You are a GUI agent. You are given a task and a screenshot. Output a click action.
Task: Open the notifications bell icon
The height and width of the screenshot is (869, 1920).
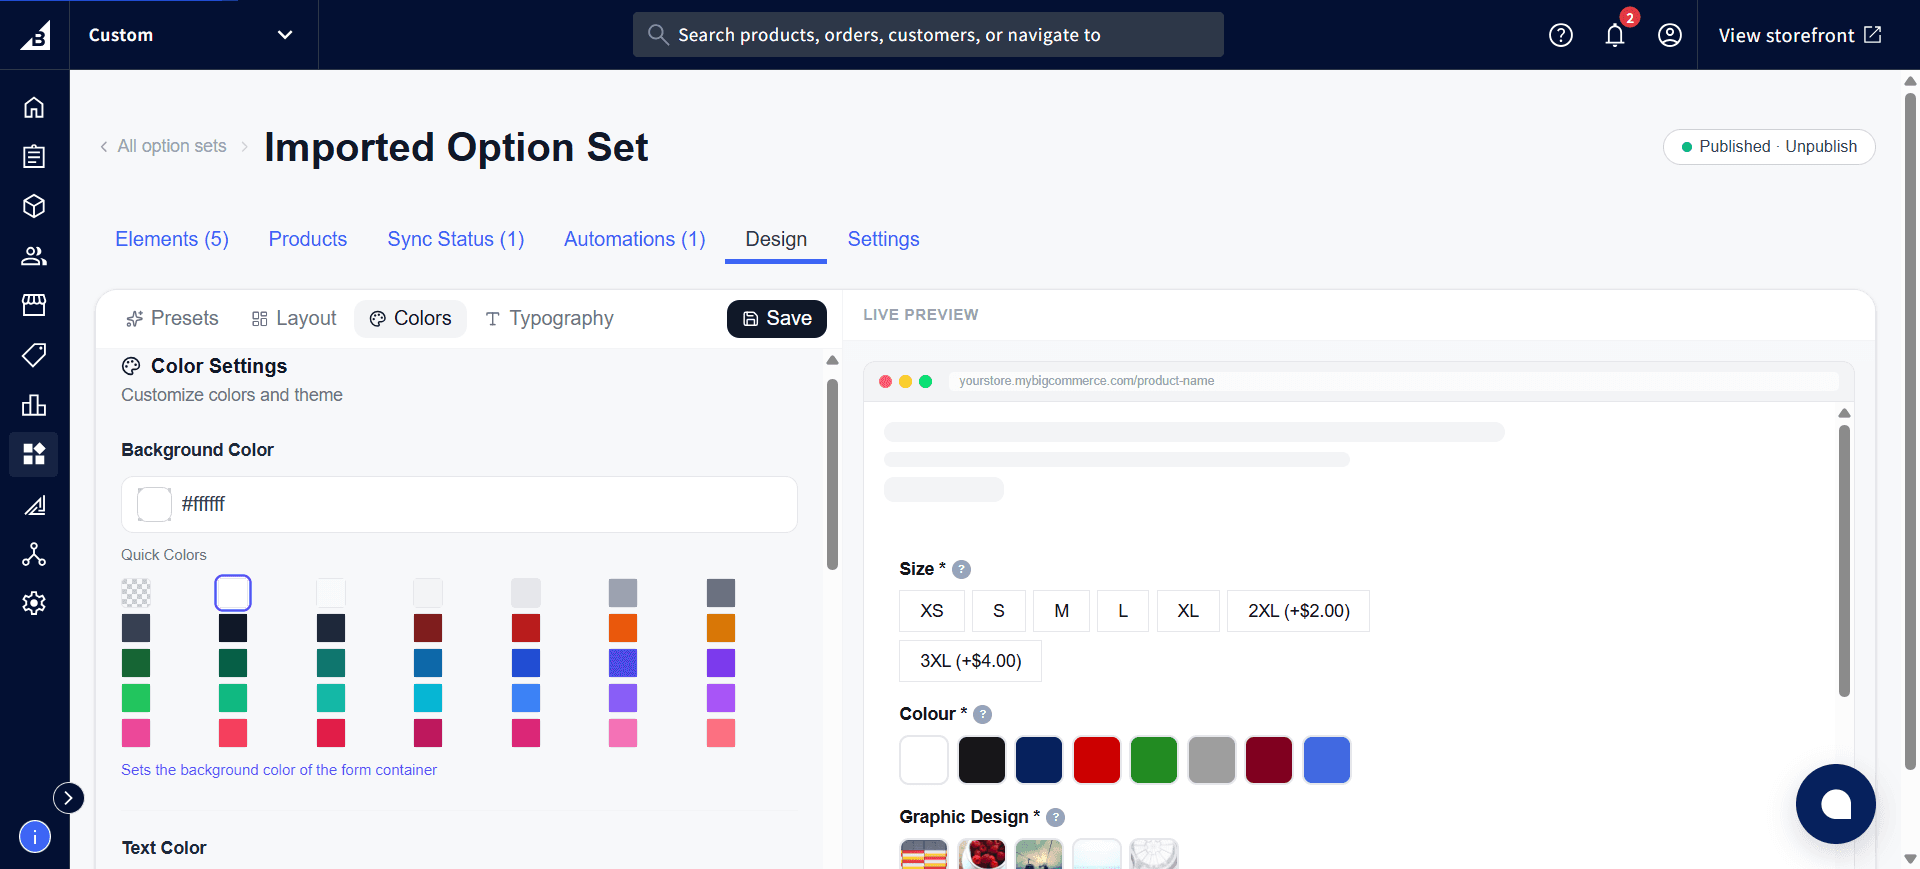click(1615, 35)
